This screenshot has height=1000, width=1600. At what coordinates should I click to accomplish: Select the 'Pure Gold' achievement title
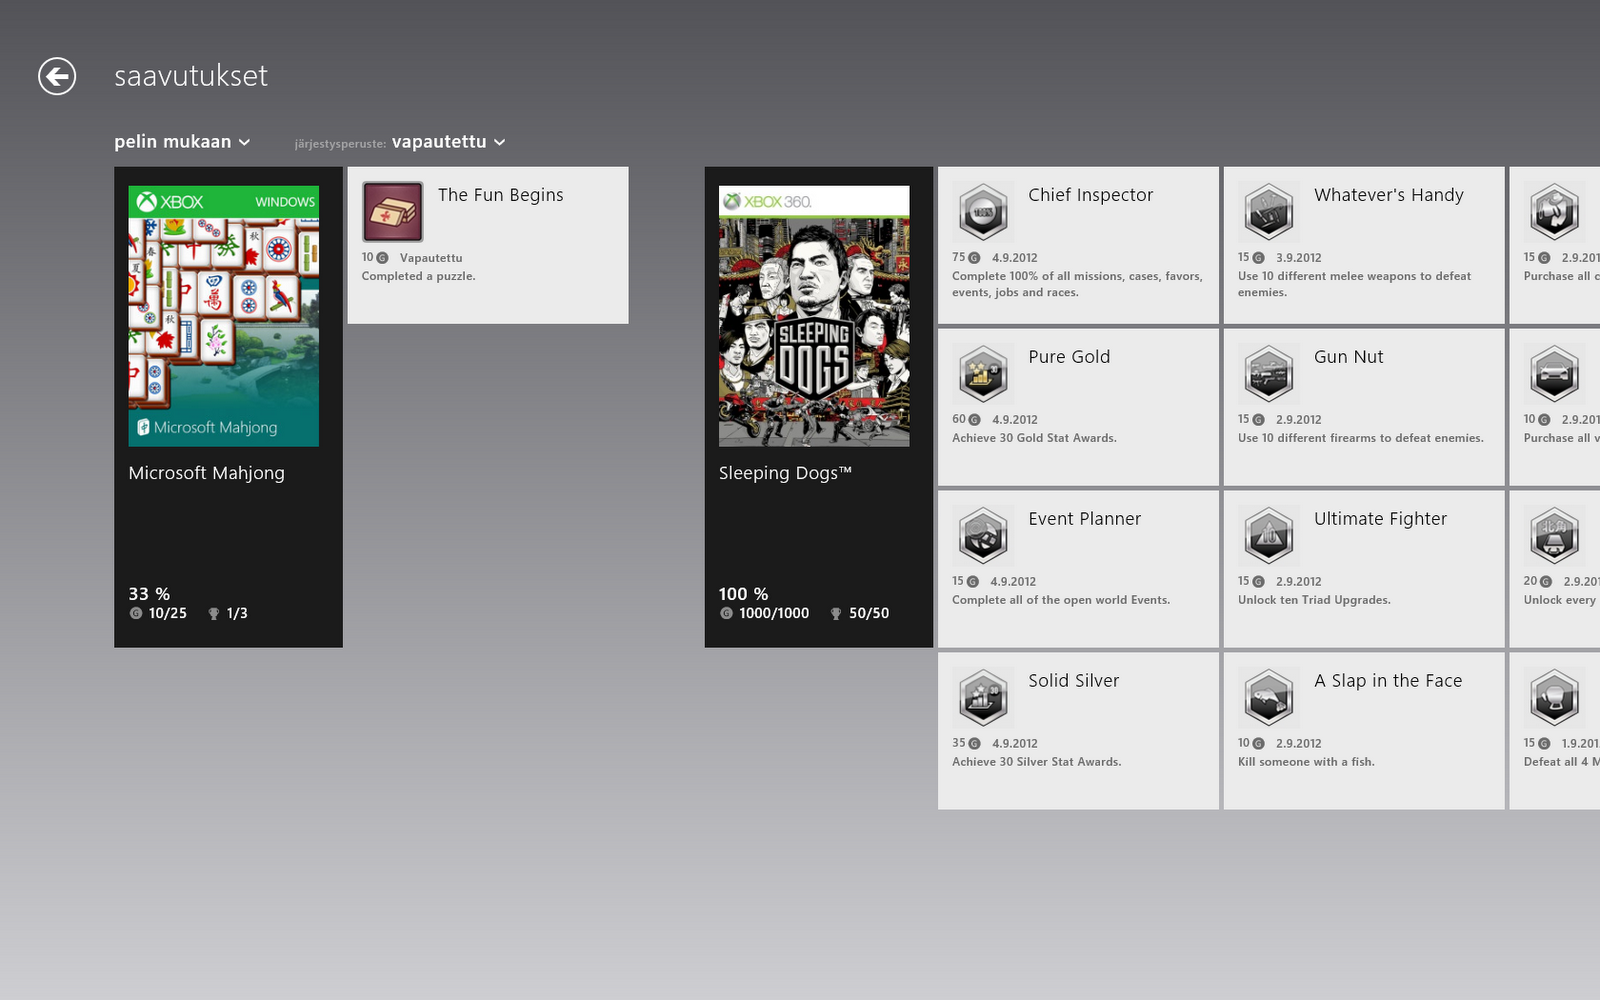click(1069, 357)
